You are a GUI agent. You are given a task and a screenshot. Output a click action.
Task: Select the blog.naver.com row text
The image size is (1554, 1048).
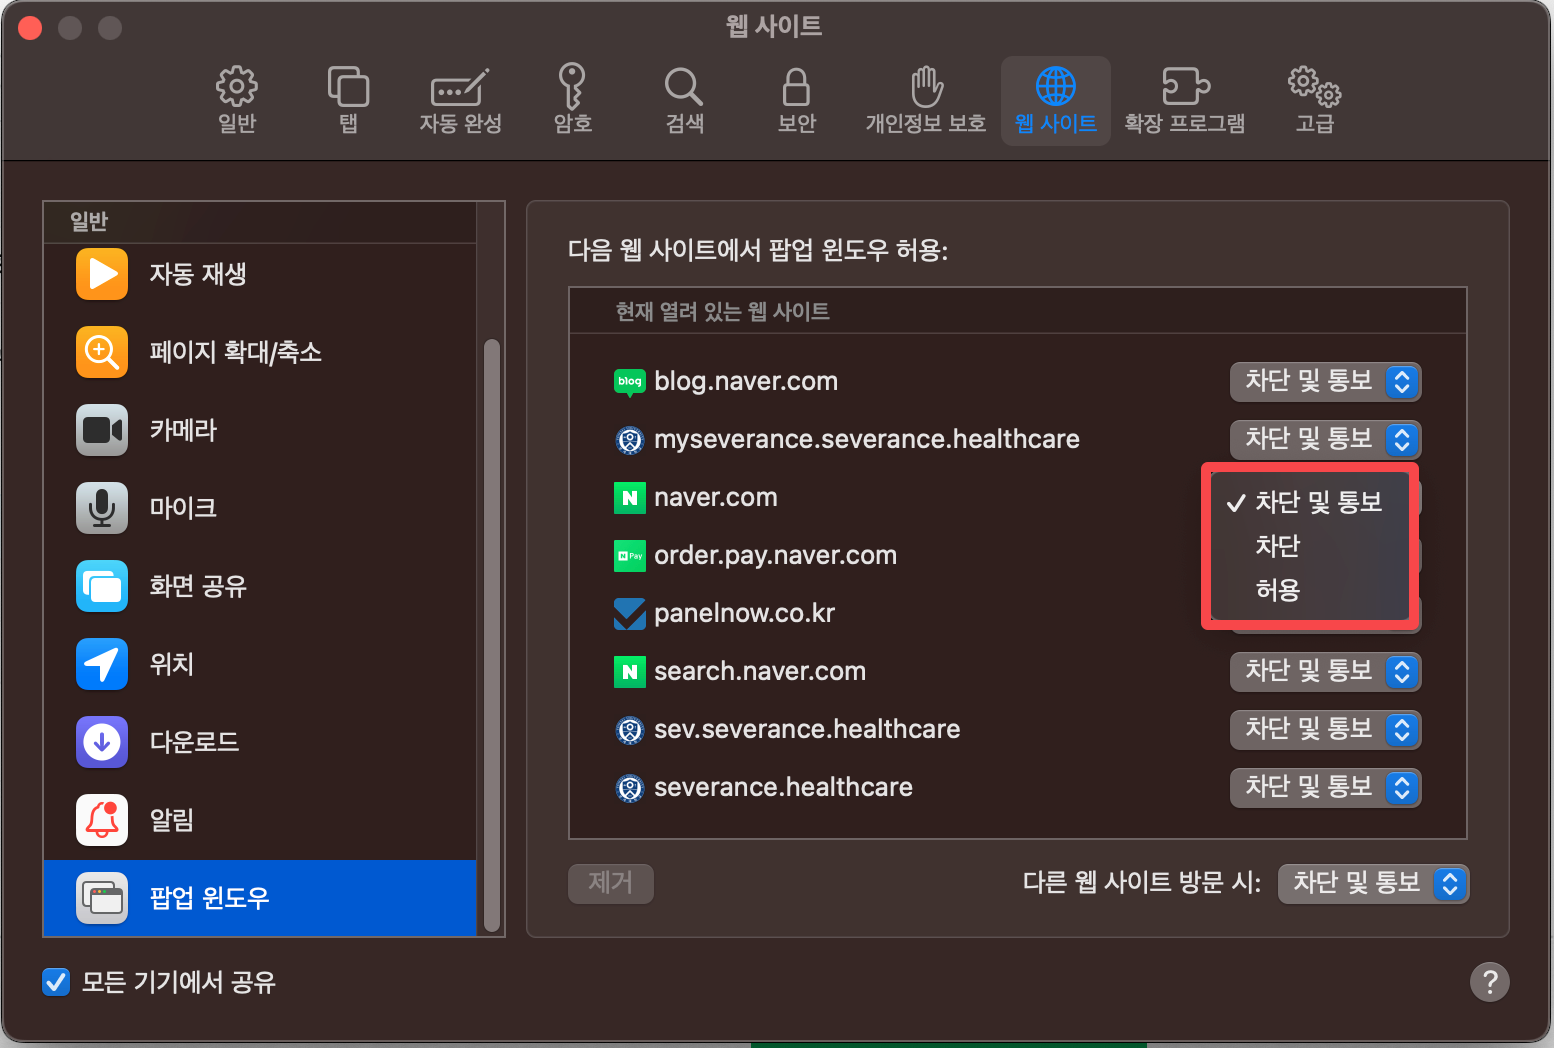(746, 381)
